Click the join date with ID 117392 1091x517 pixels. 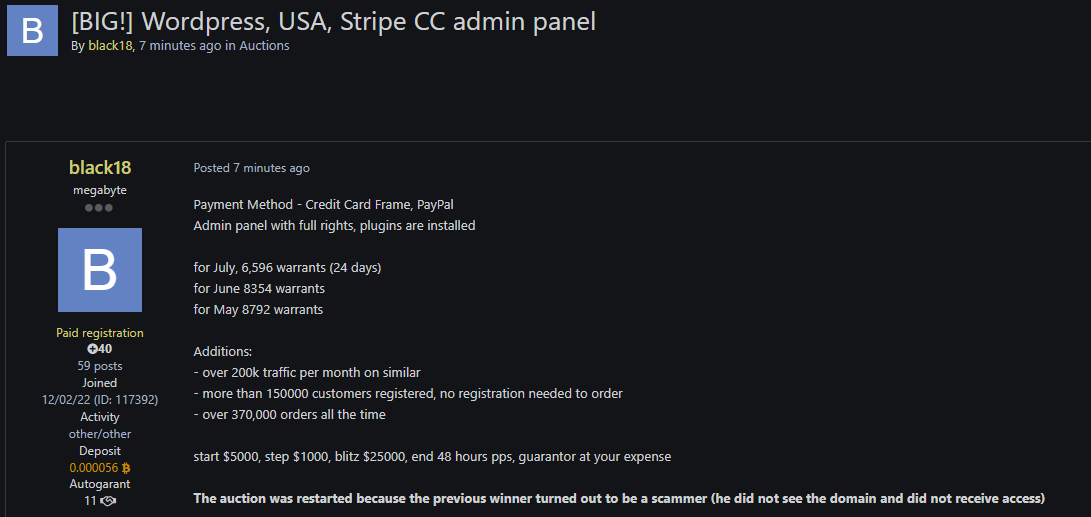[100, 400]
